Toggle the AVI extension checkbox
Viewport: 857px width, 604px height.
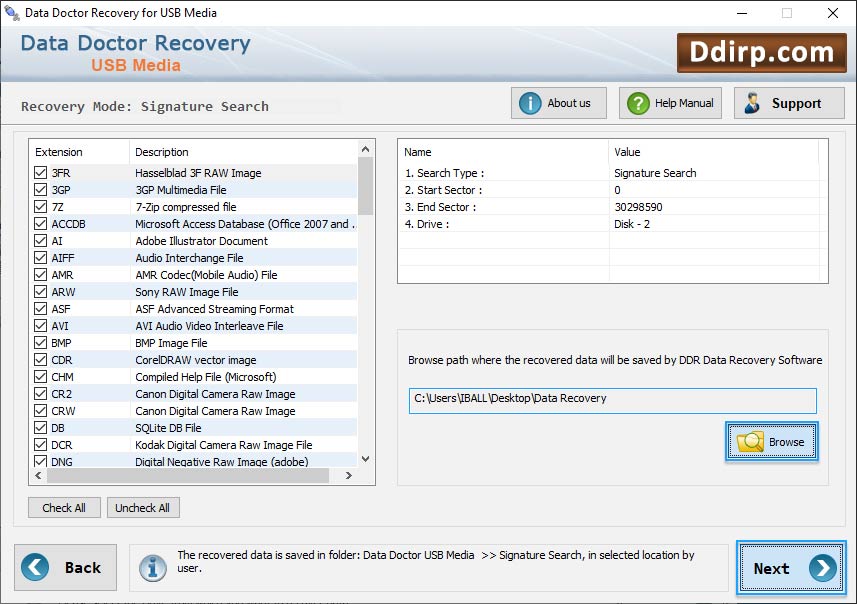point(40,326)
